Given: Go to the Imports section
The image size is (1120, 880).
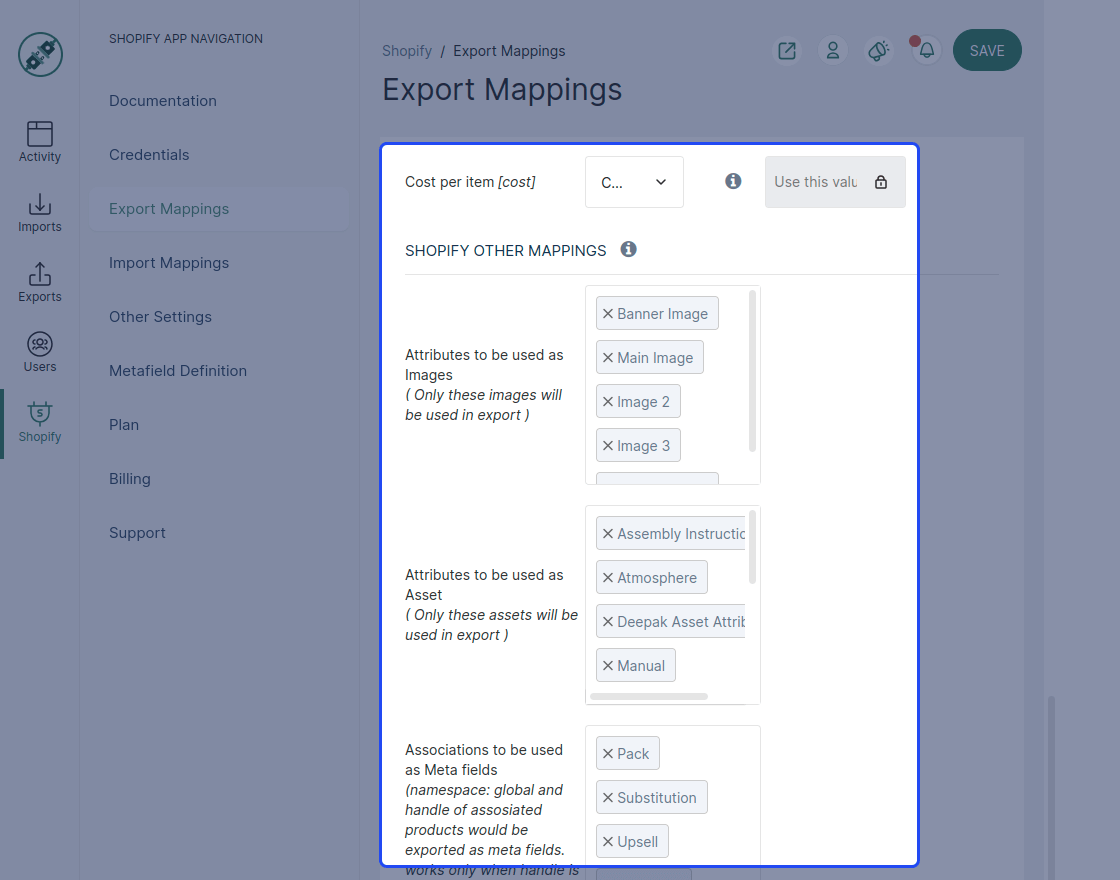Looking at the screenshot, I should (x=40, y=212).
